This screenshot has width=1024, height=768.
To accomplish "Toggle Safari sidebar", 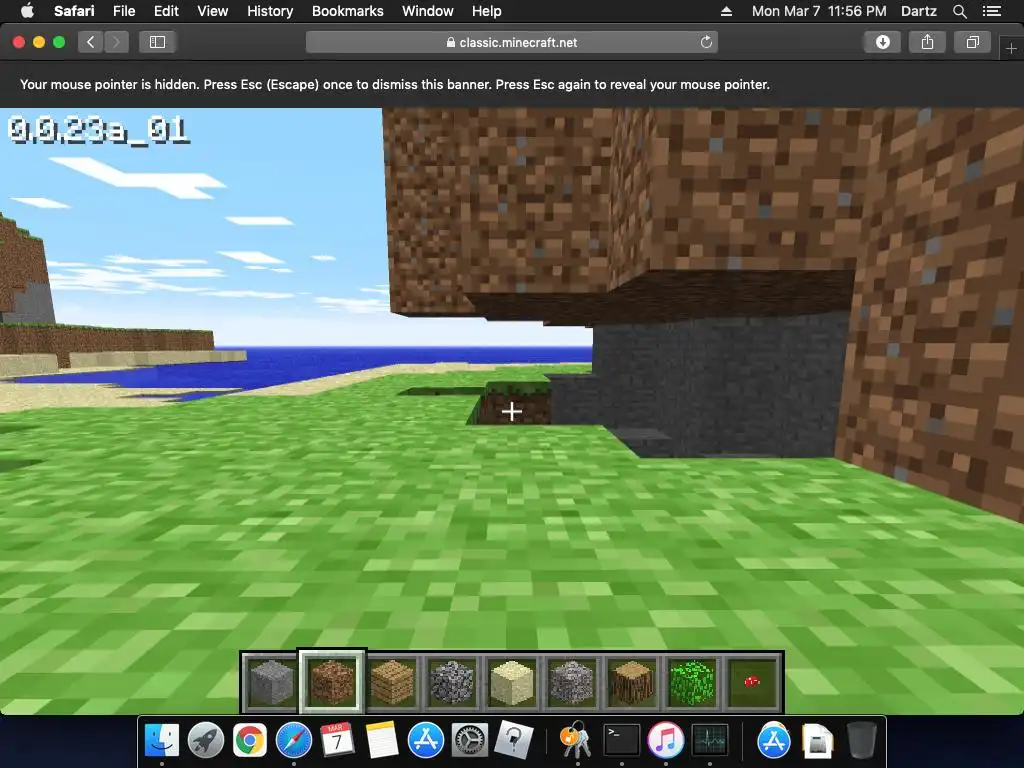I will tap(157, 42).
